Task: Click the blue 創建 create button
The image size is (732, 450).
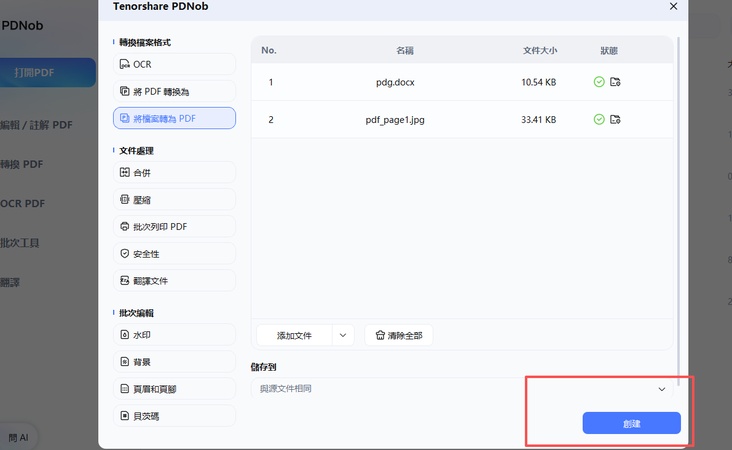Action: (631, 423)
